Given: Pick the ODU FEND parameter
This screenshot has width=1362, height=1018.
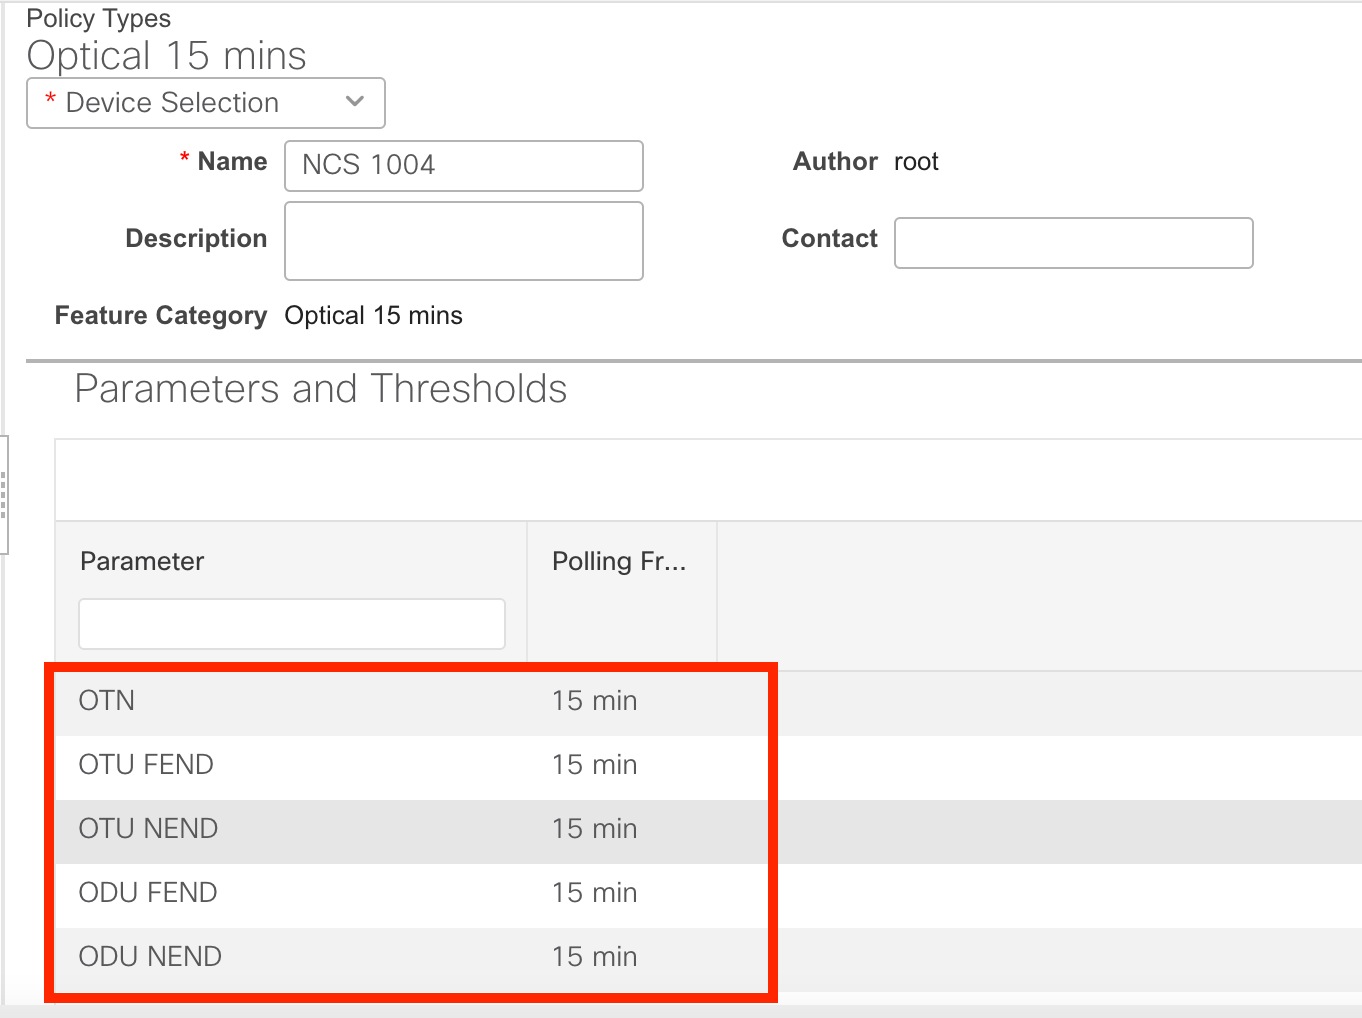Looking at the screenshot, I should (148, 893).
